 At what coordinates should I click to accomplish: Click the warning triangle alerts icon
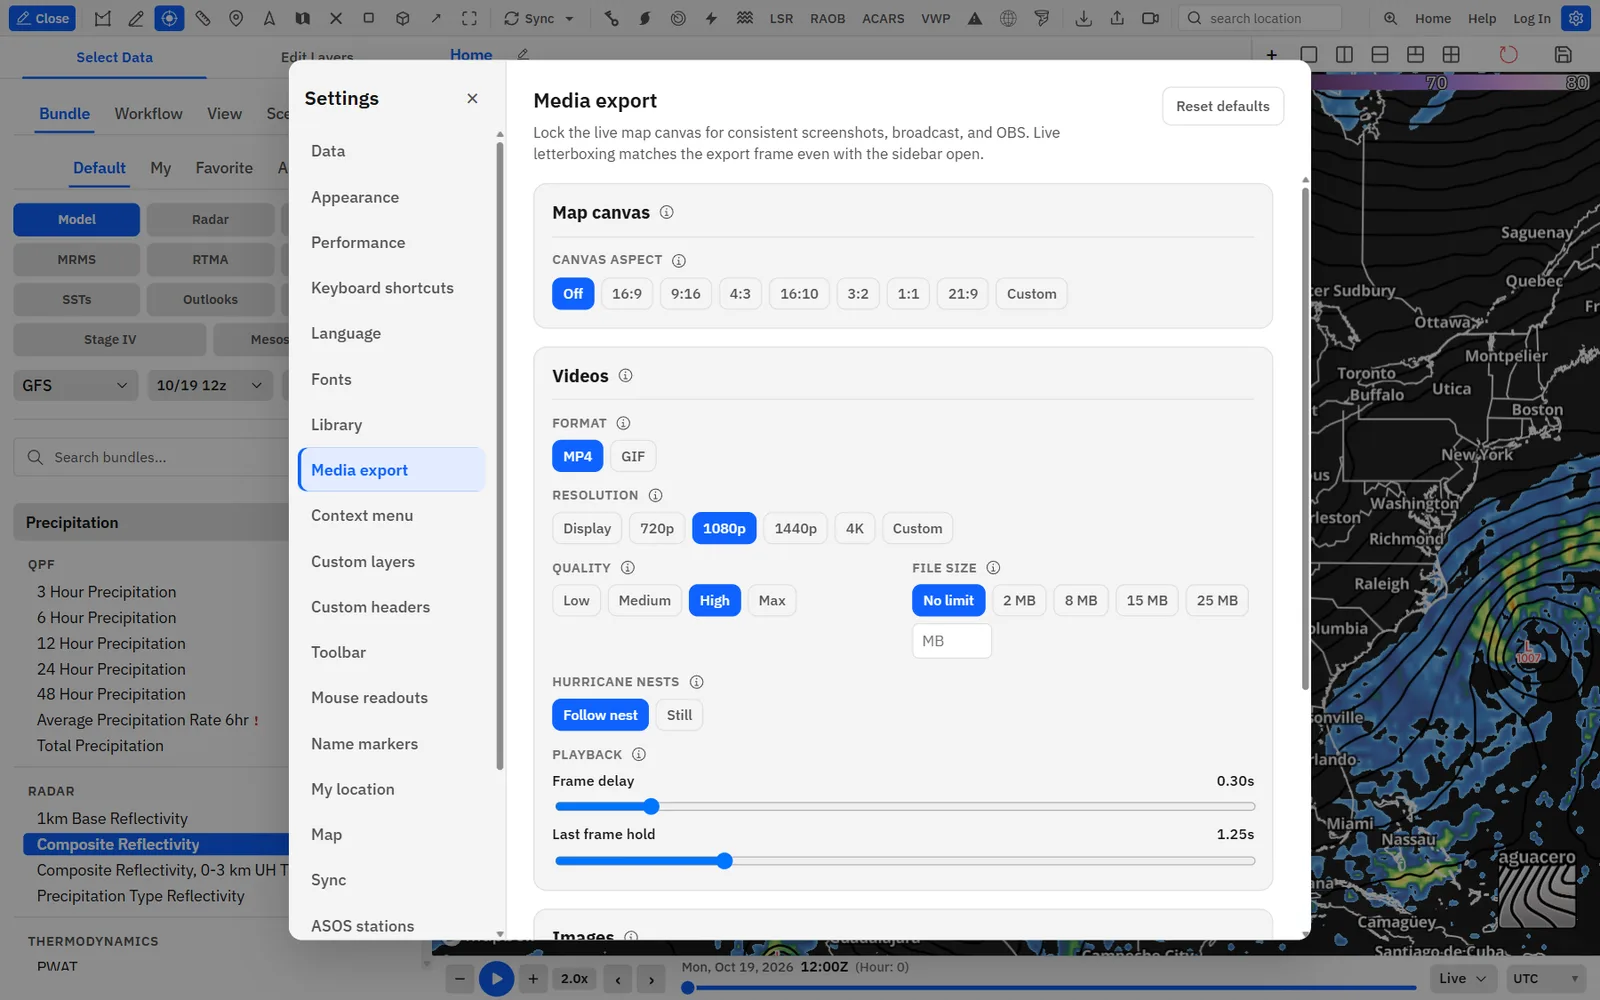975,18
